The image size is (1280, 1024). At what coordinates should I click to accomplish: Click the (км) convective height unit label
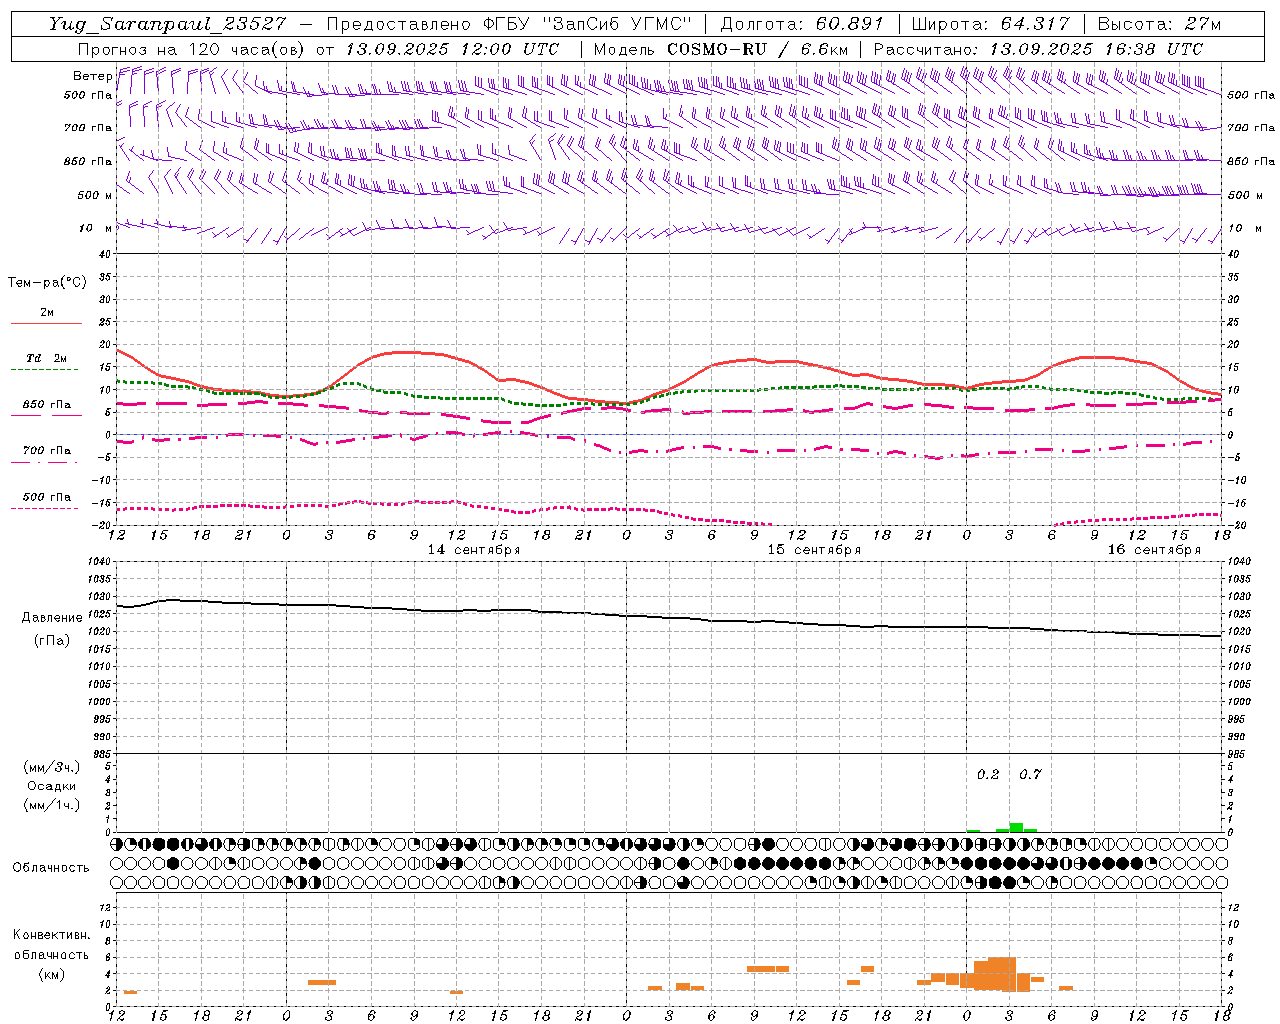coord(51,974)
